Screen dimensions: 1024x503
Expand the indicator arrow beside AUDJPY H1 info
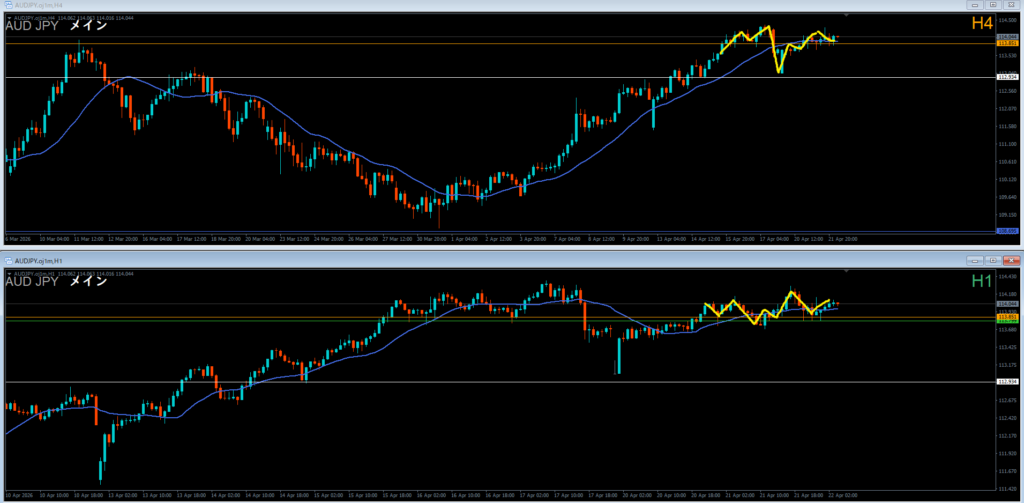(x=9, y=273)
